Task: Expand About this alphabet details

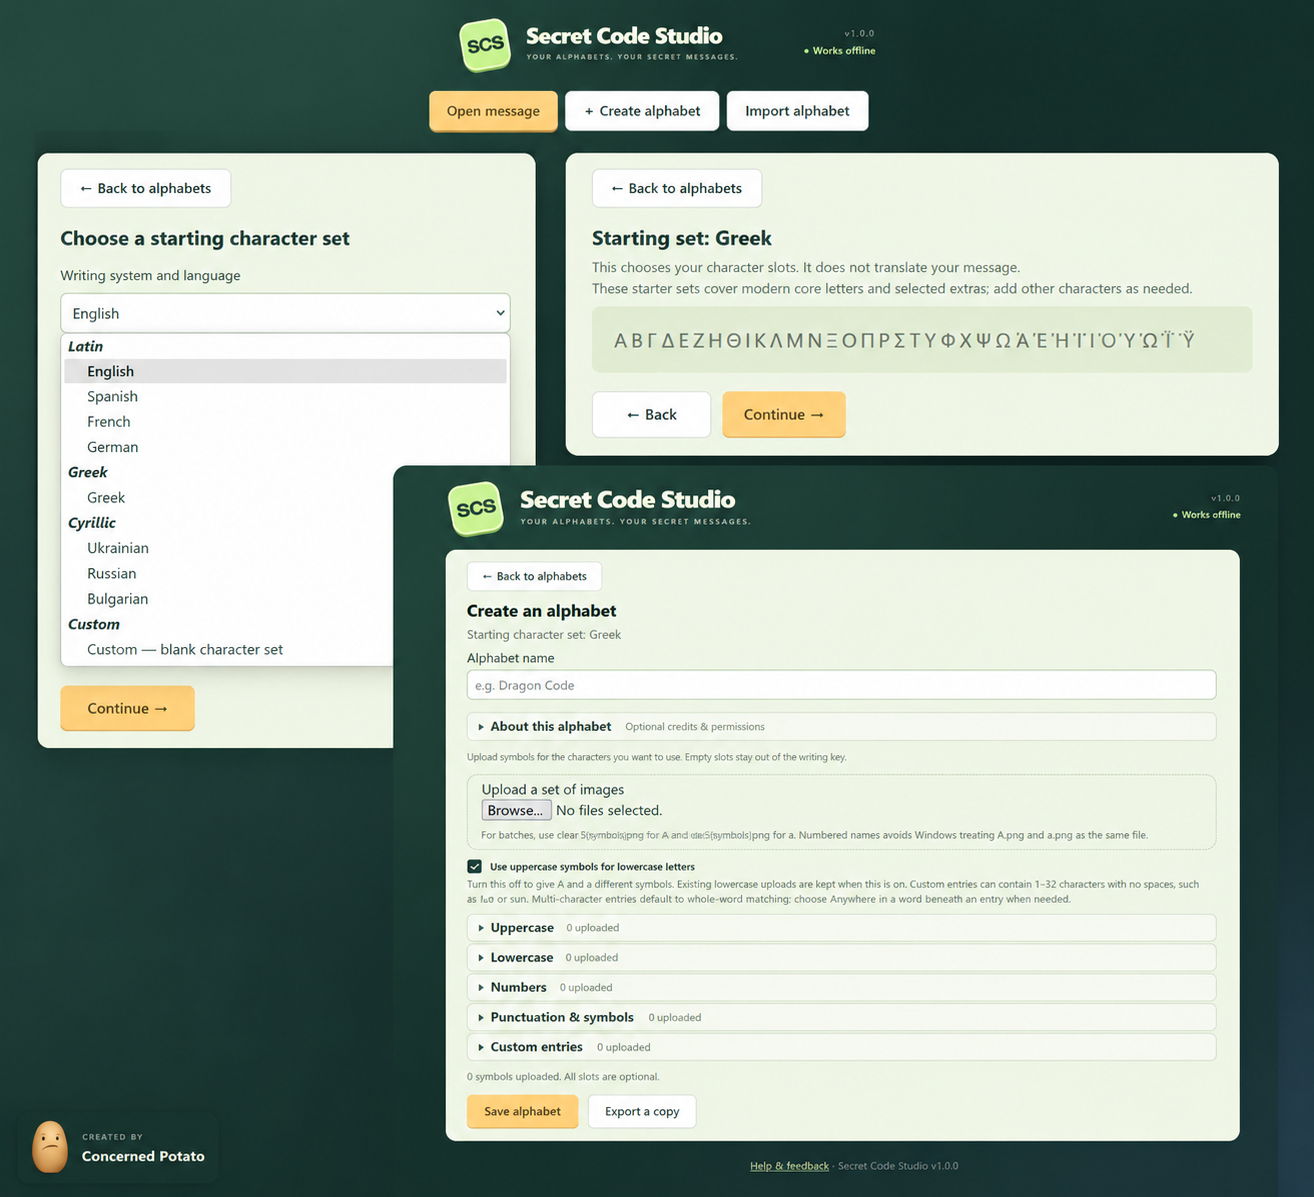Action: pos(841,727)
